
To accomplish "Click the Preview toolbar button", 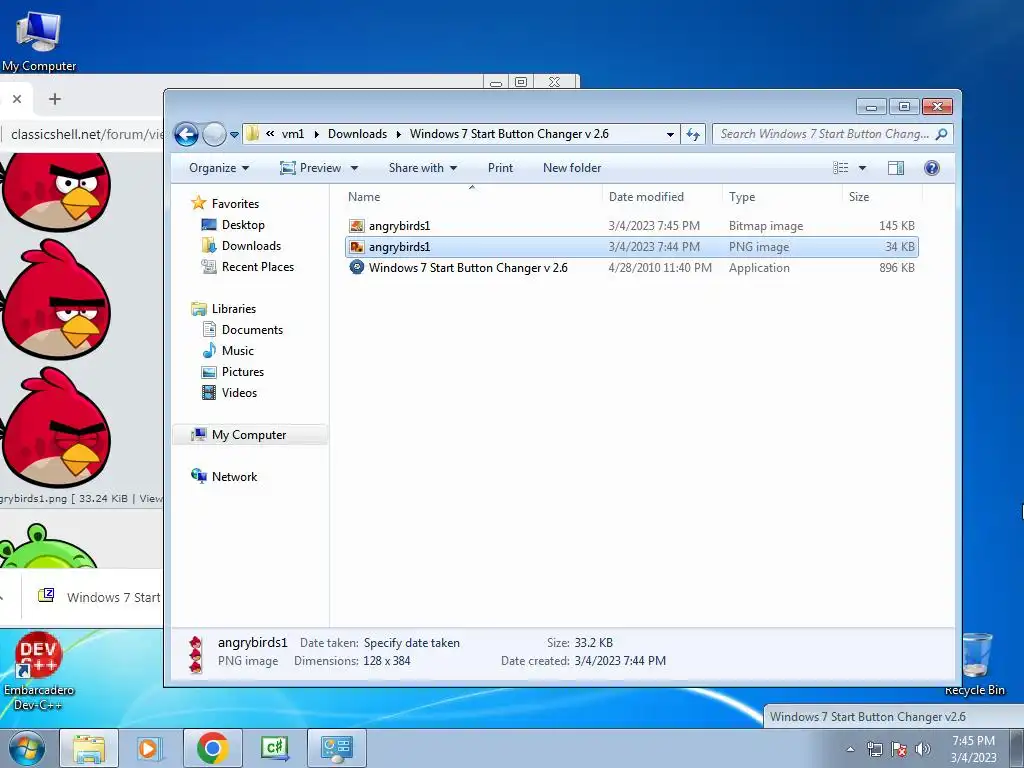I will (312, 168).
